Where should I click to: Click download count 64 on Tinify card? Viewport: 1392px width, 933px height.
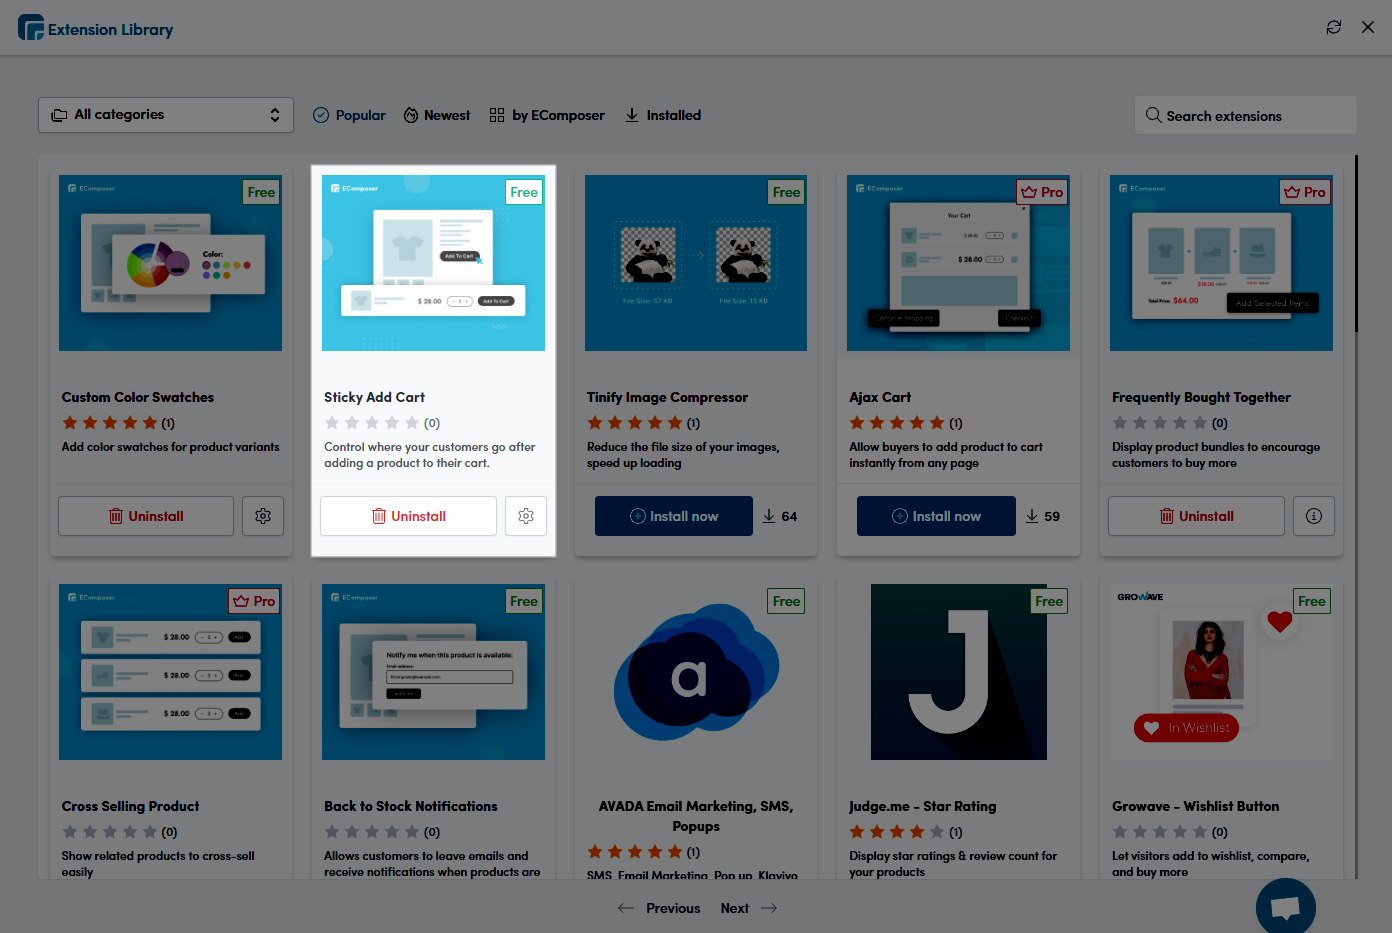coord(780,516)
